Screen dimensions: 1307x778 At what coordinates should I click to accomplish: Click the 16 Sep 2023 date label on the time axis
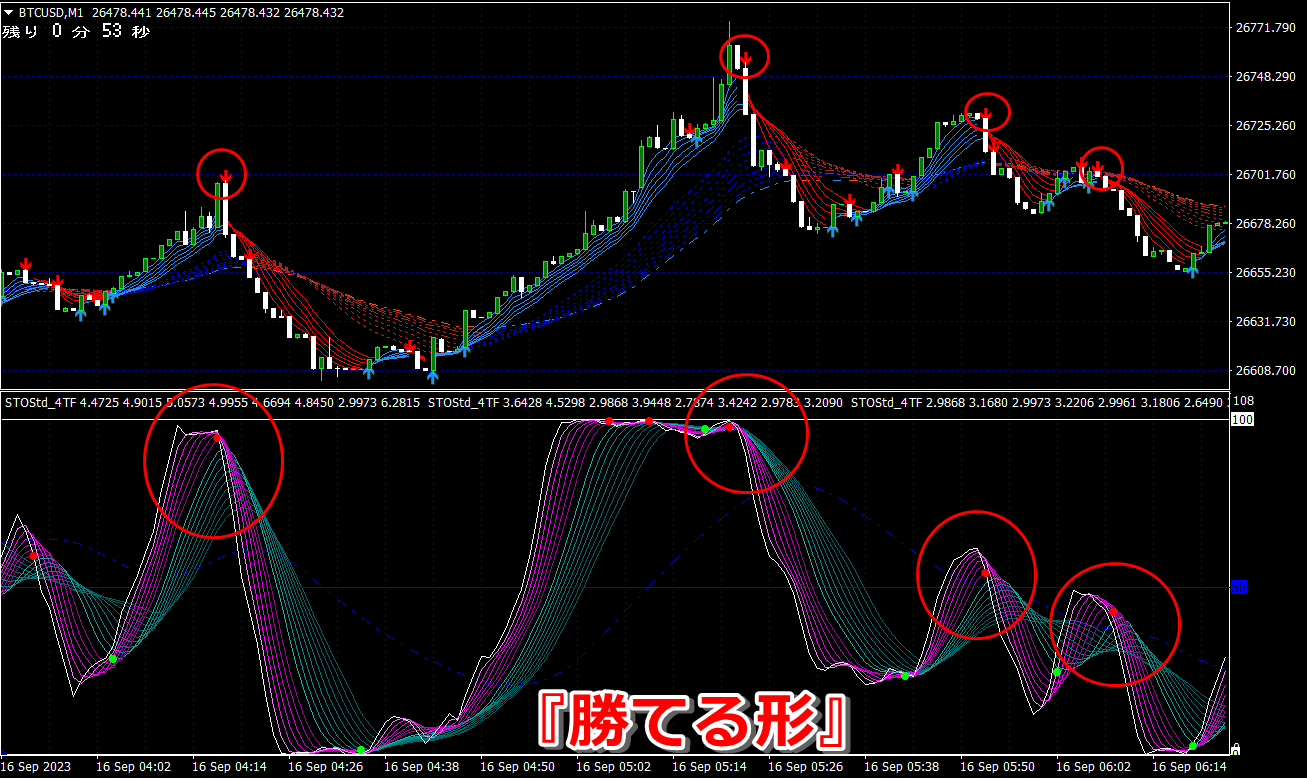[36, 767]
